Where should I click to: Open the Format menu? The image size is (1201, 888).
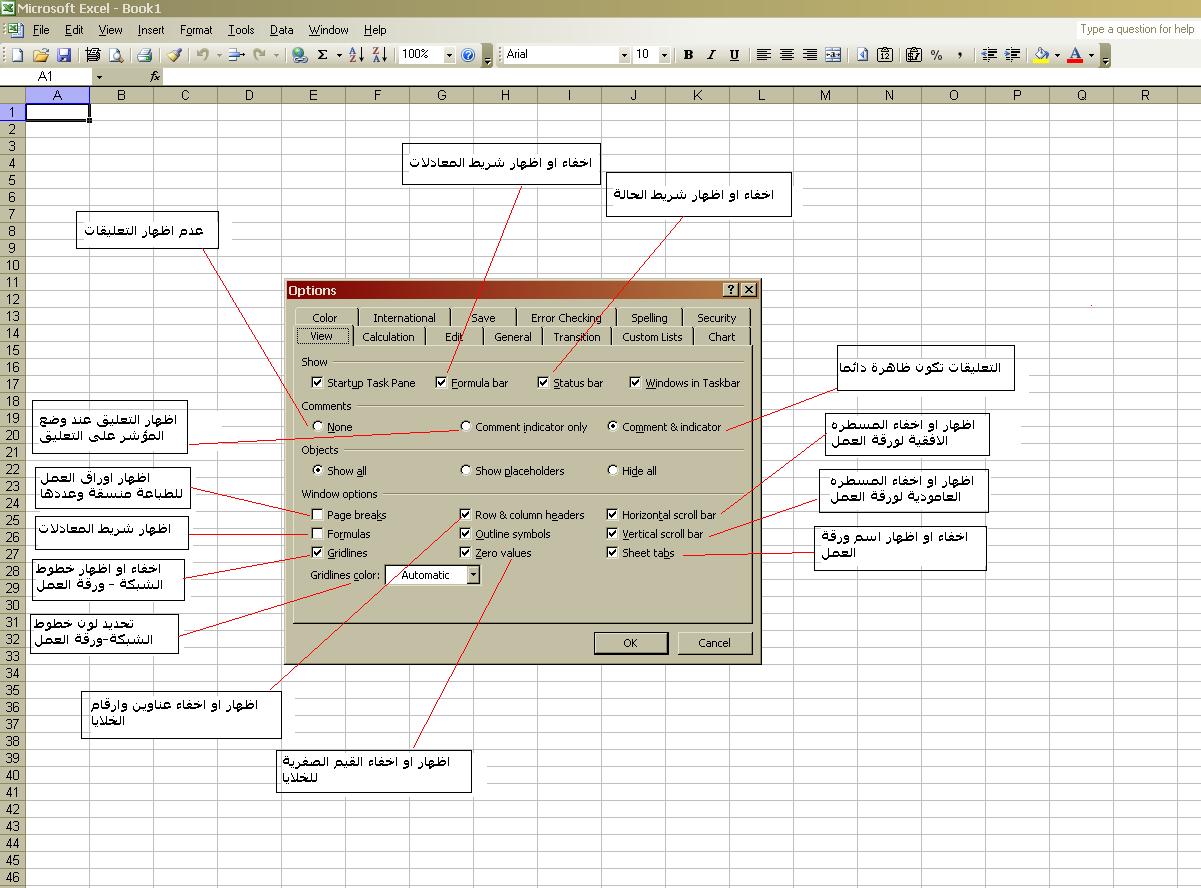click(196, 30)
